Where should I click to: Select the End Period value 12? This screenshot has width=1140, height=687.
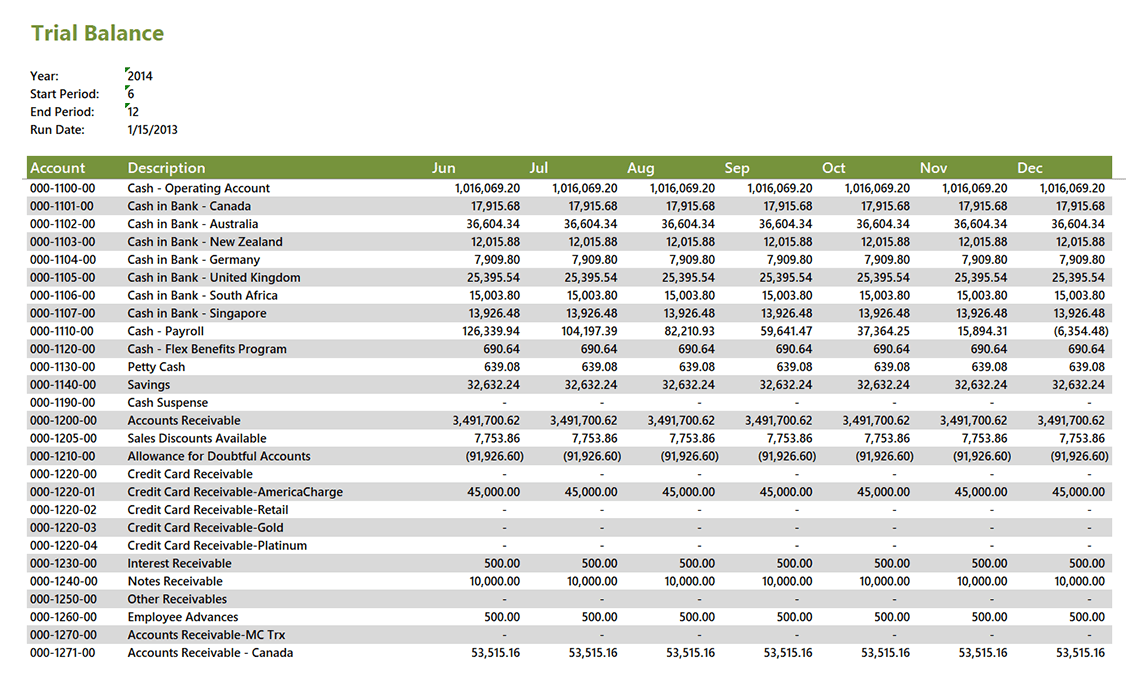tap(133, 112)
